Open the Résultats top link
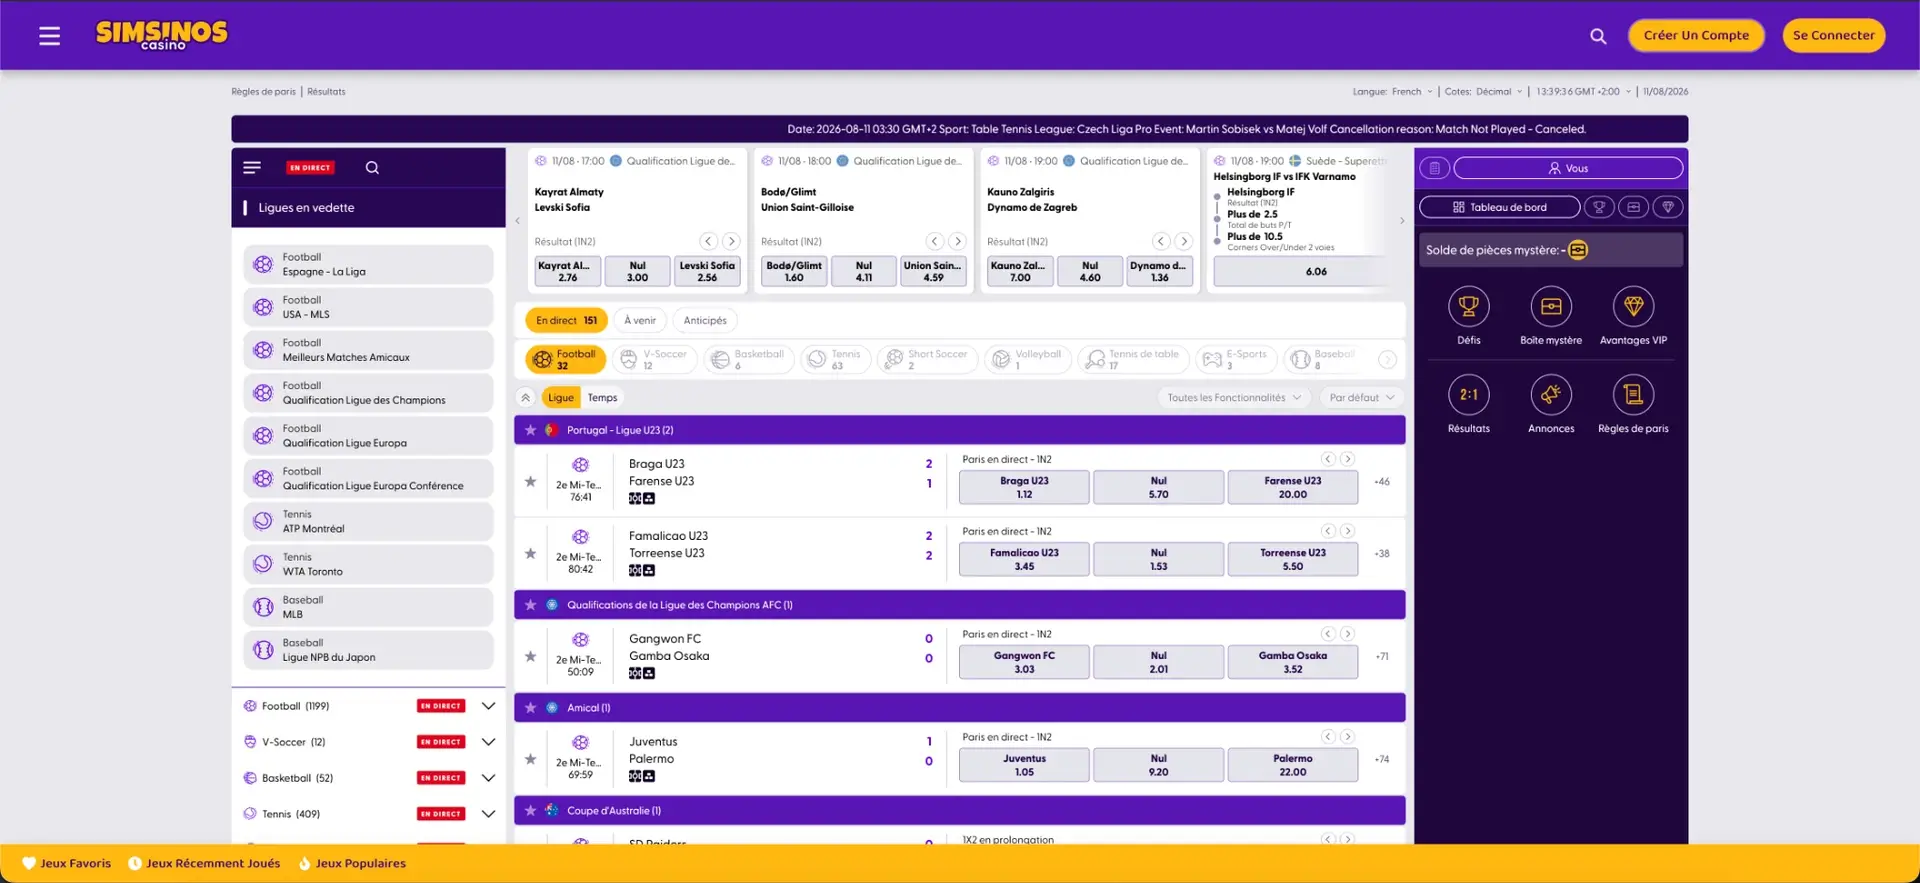 326,92
